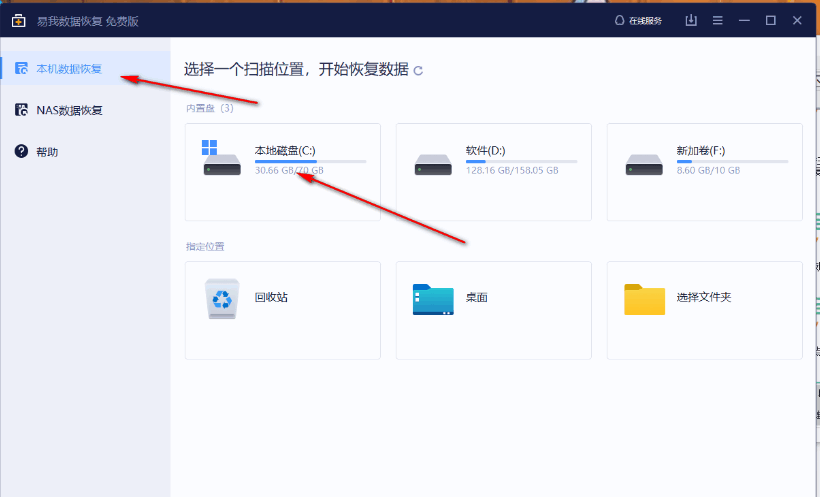Screen dimensions: 820x497
Task: Choose 回收站 as scan location
Action: click(x=283, y=310)
